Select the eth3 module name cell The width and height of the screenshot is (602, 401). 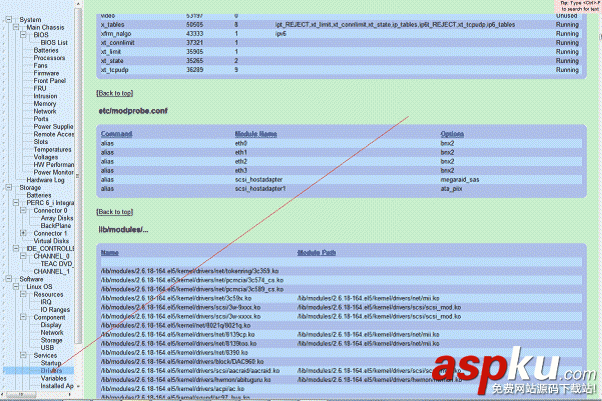coord(241,171)
